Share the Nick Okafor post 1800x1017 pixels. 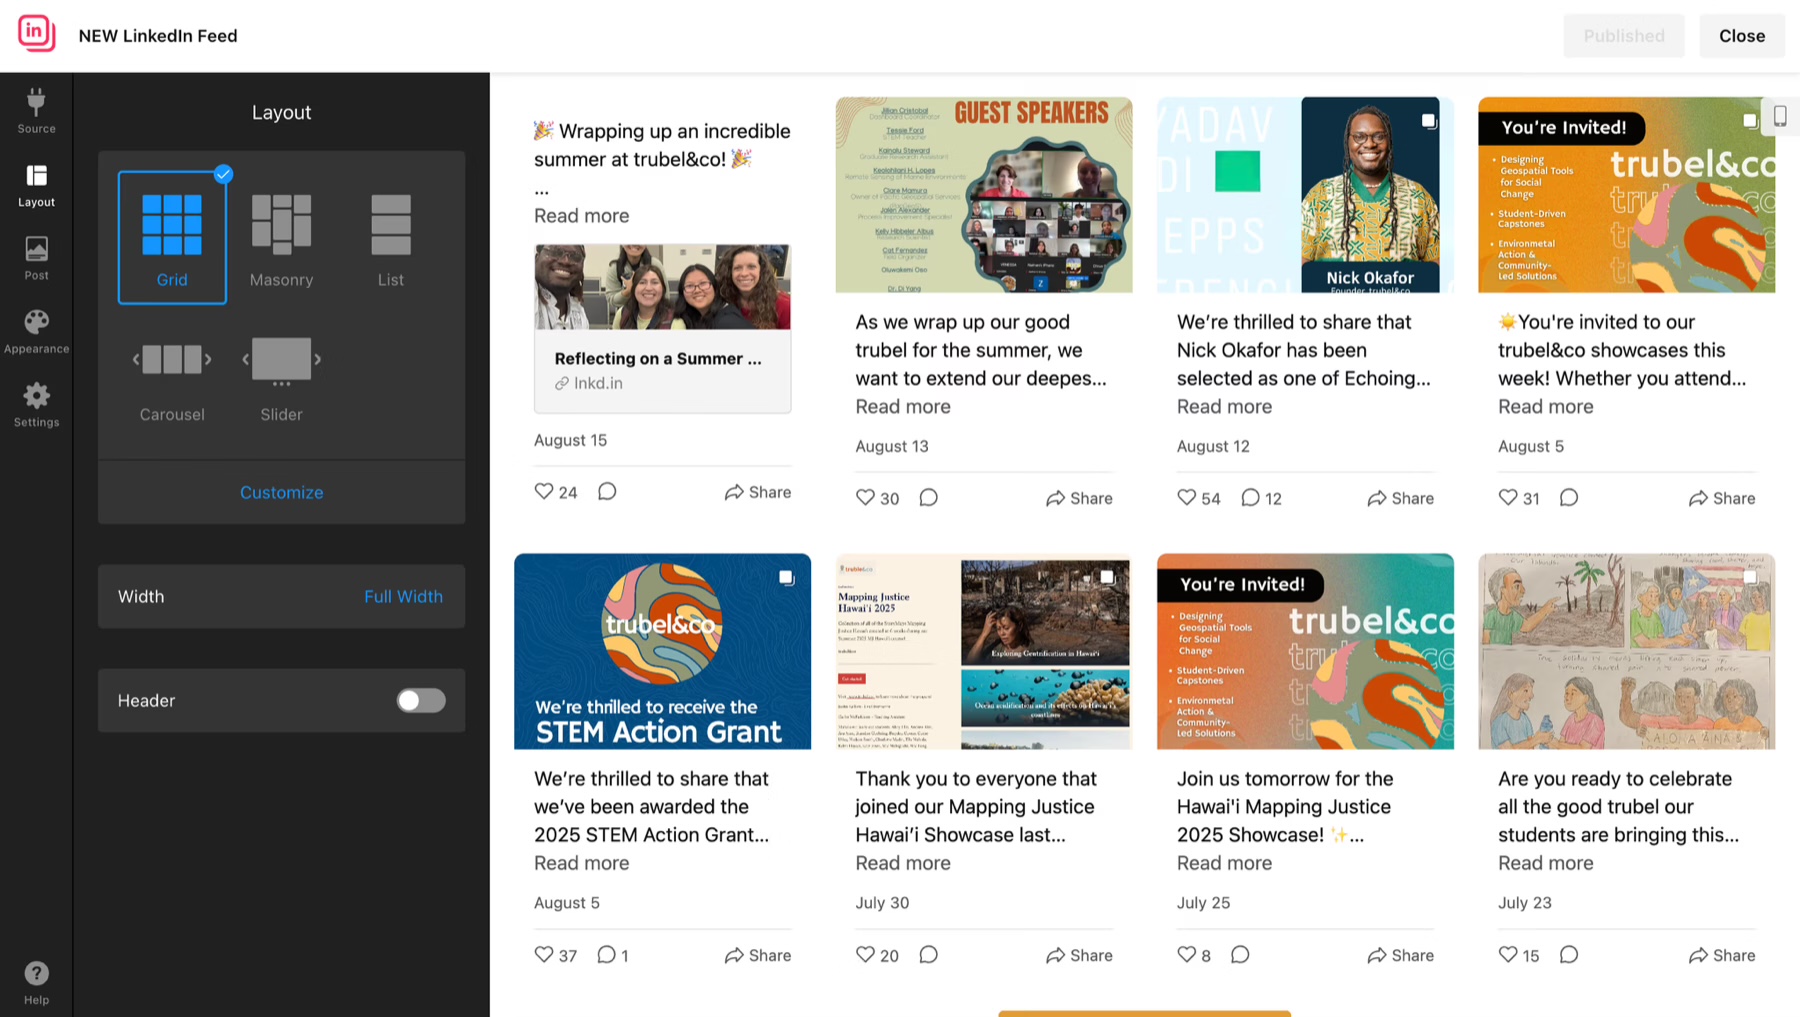(1400, 497)
